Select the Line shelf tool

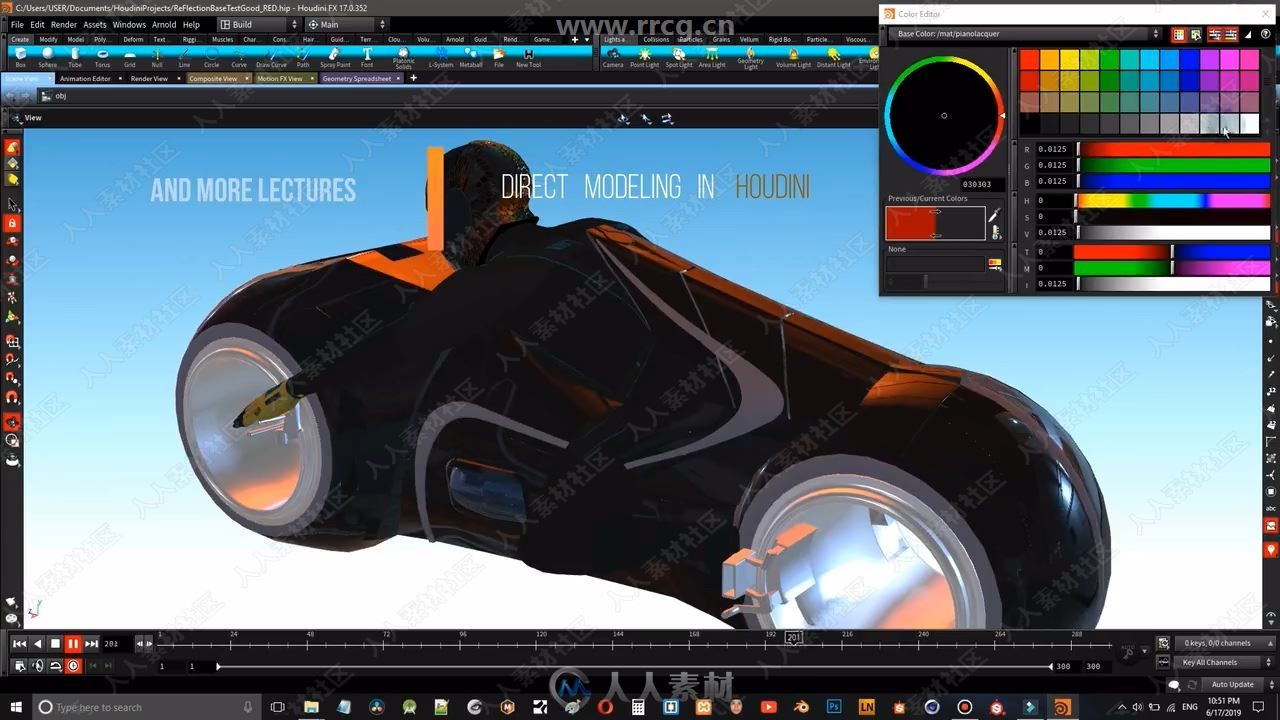click(184, 57)
